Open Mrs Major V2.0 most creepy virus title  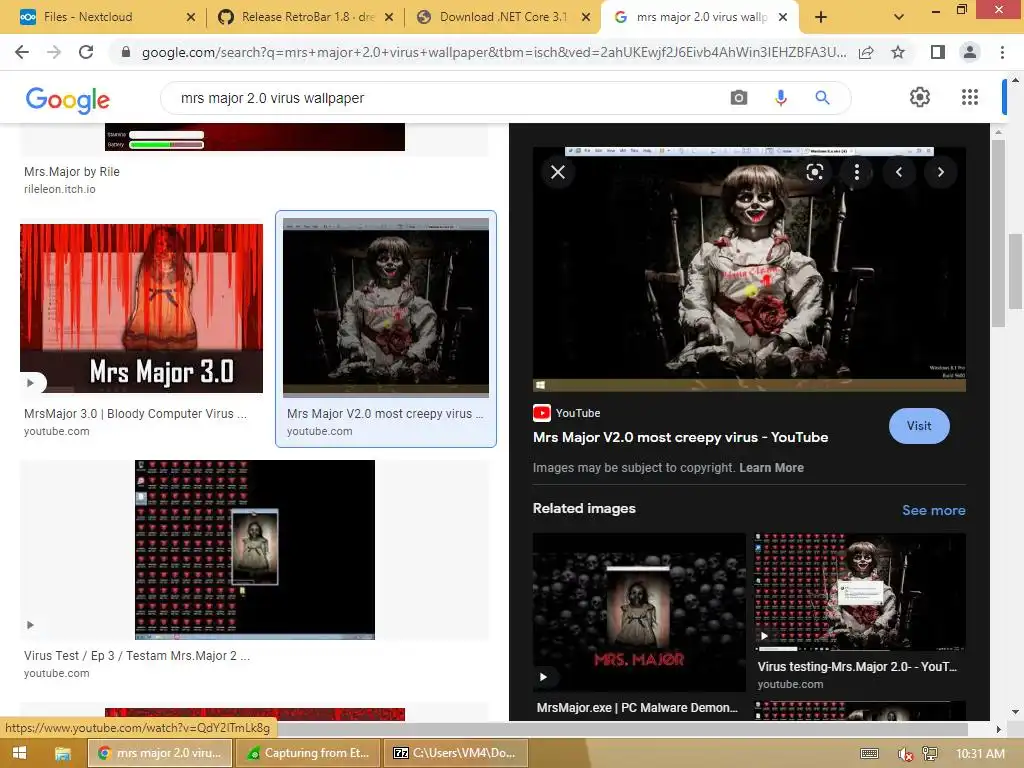[680, 437]
